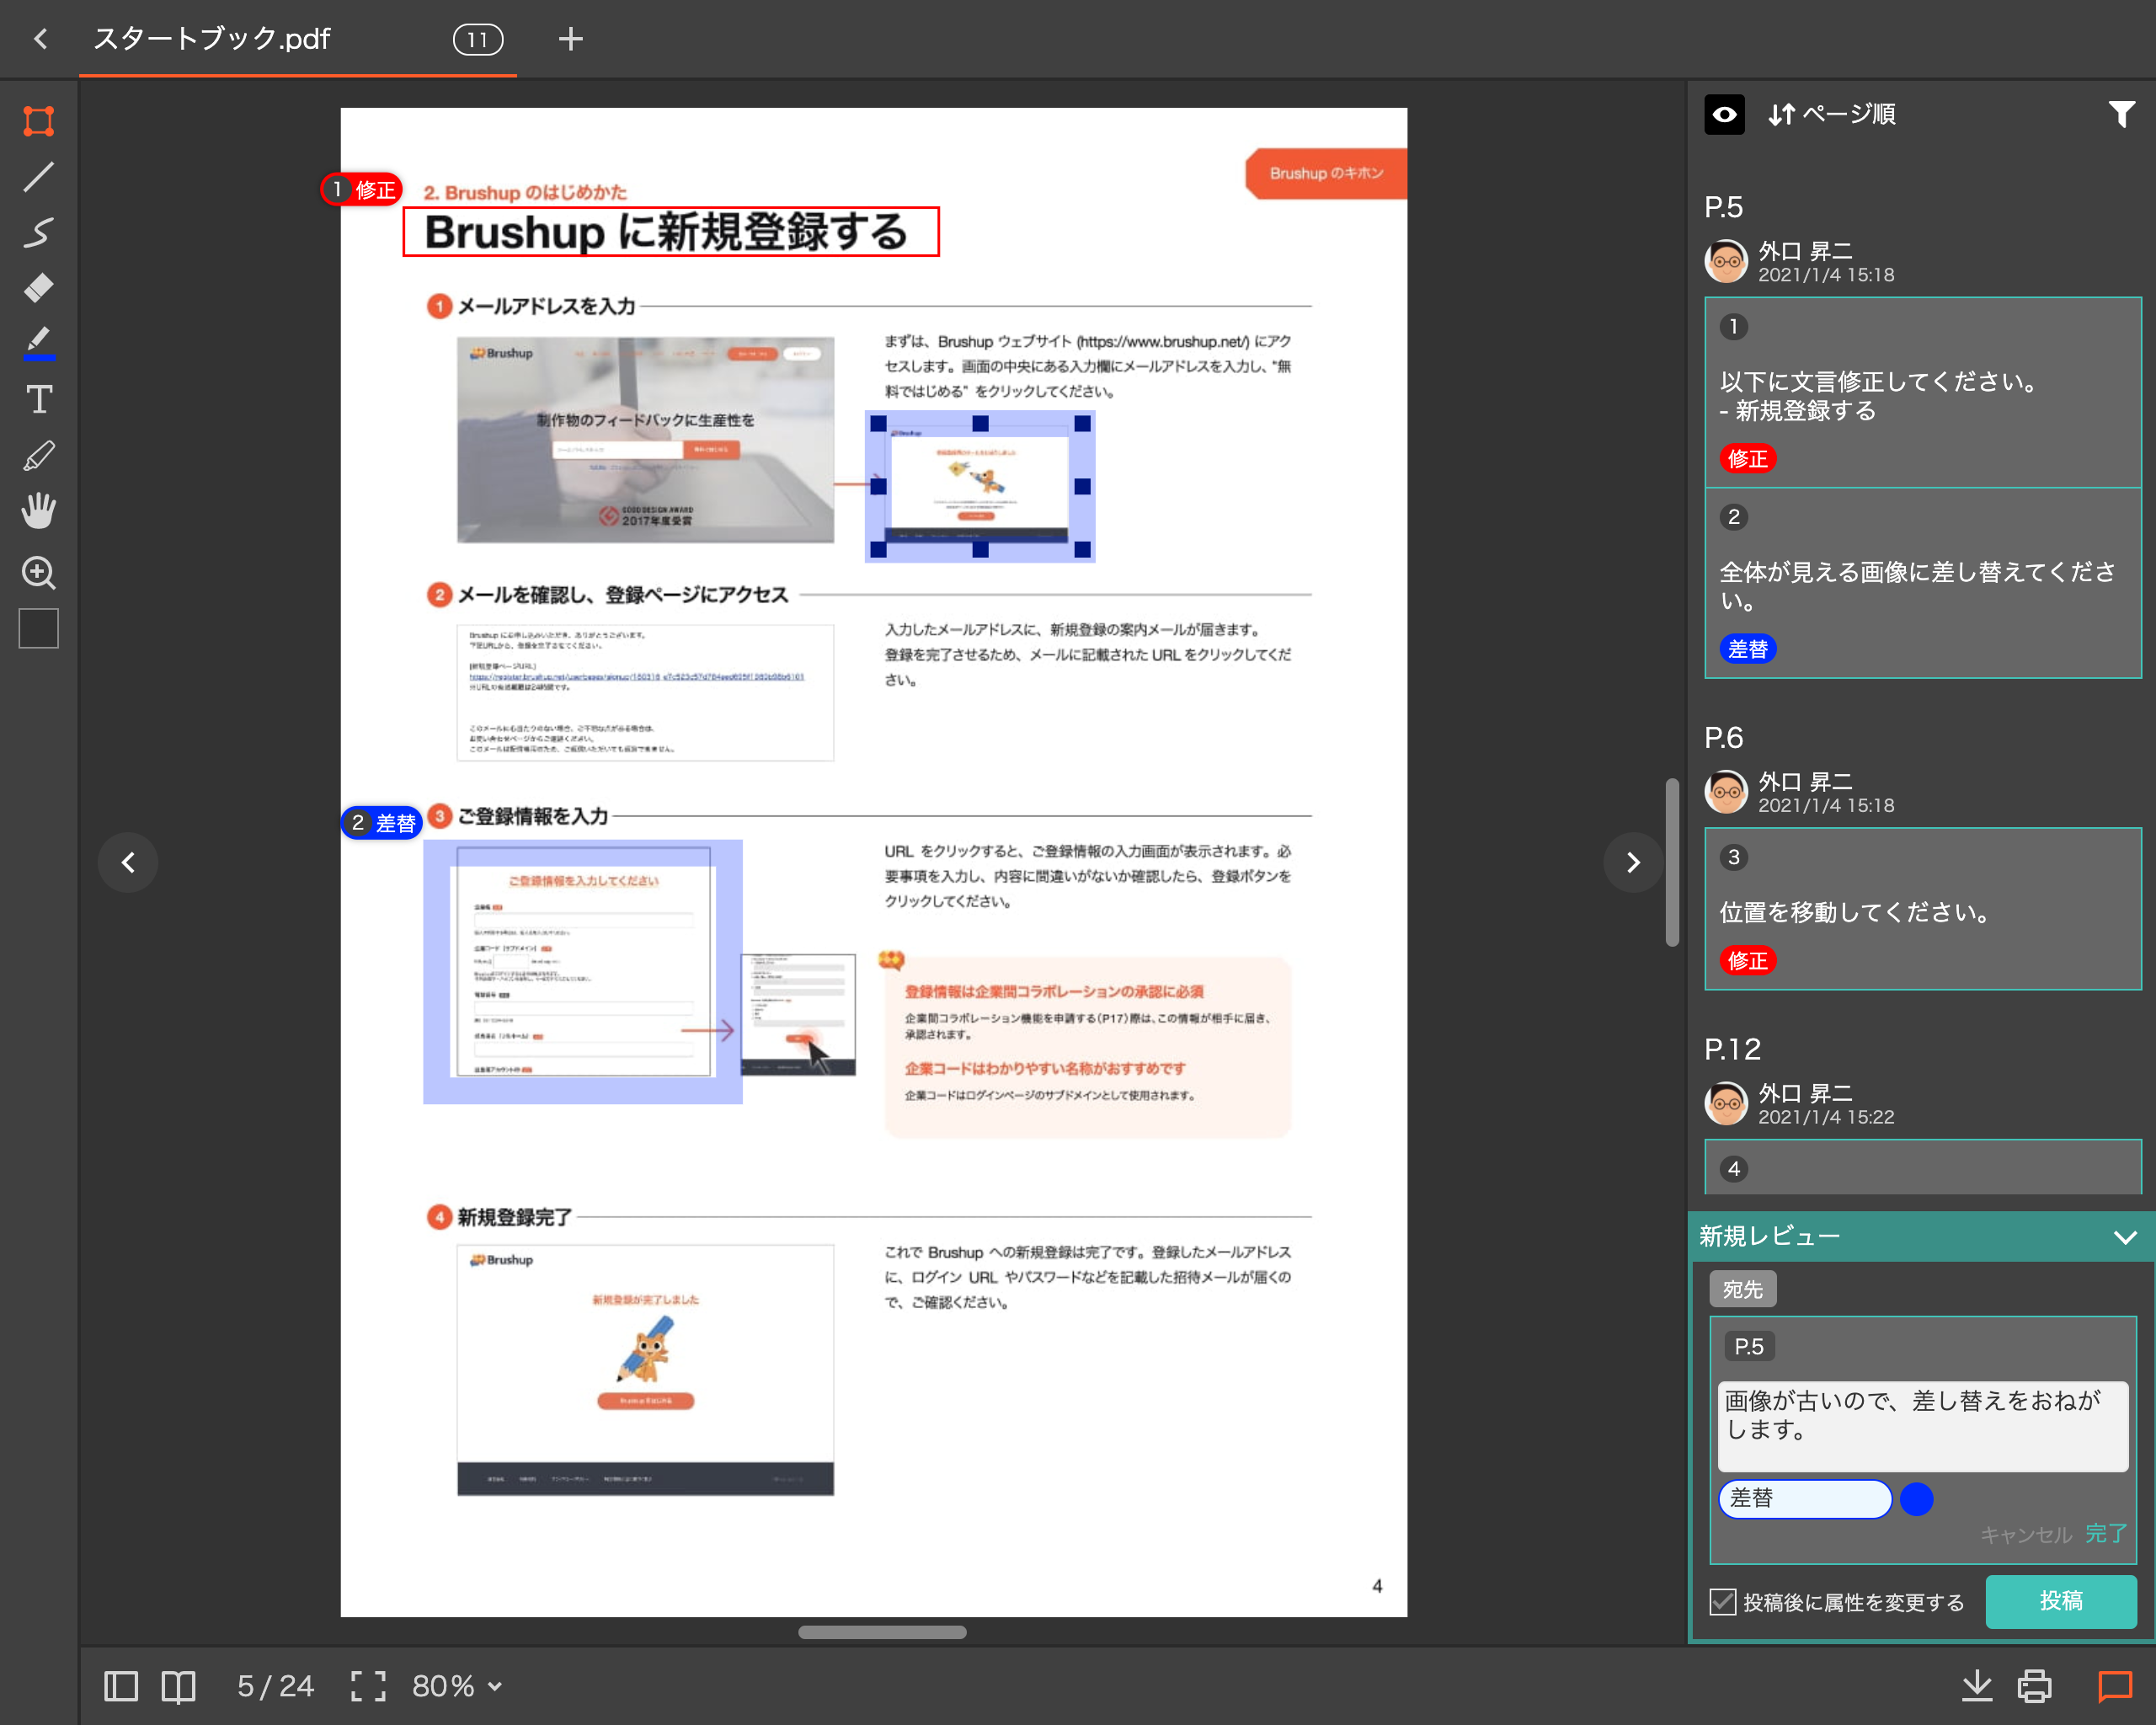Open the print dialog
This screenshot has height=1725, width=2156.
click(x=2034, y=1685)
